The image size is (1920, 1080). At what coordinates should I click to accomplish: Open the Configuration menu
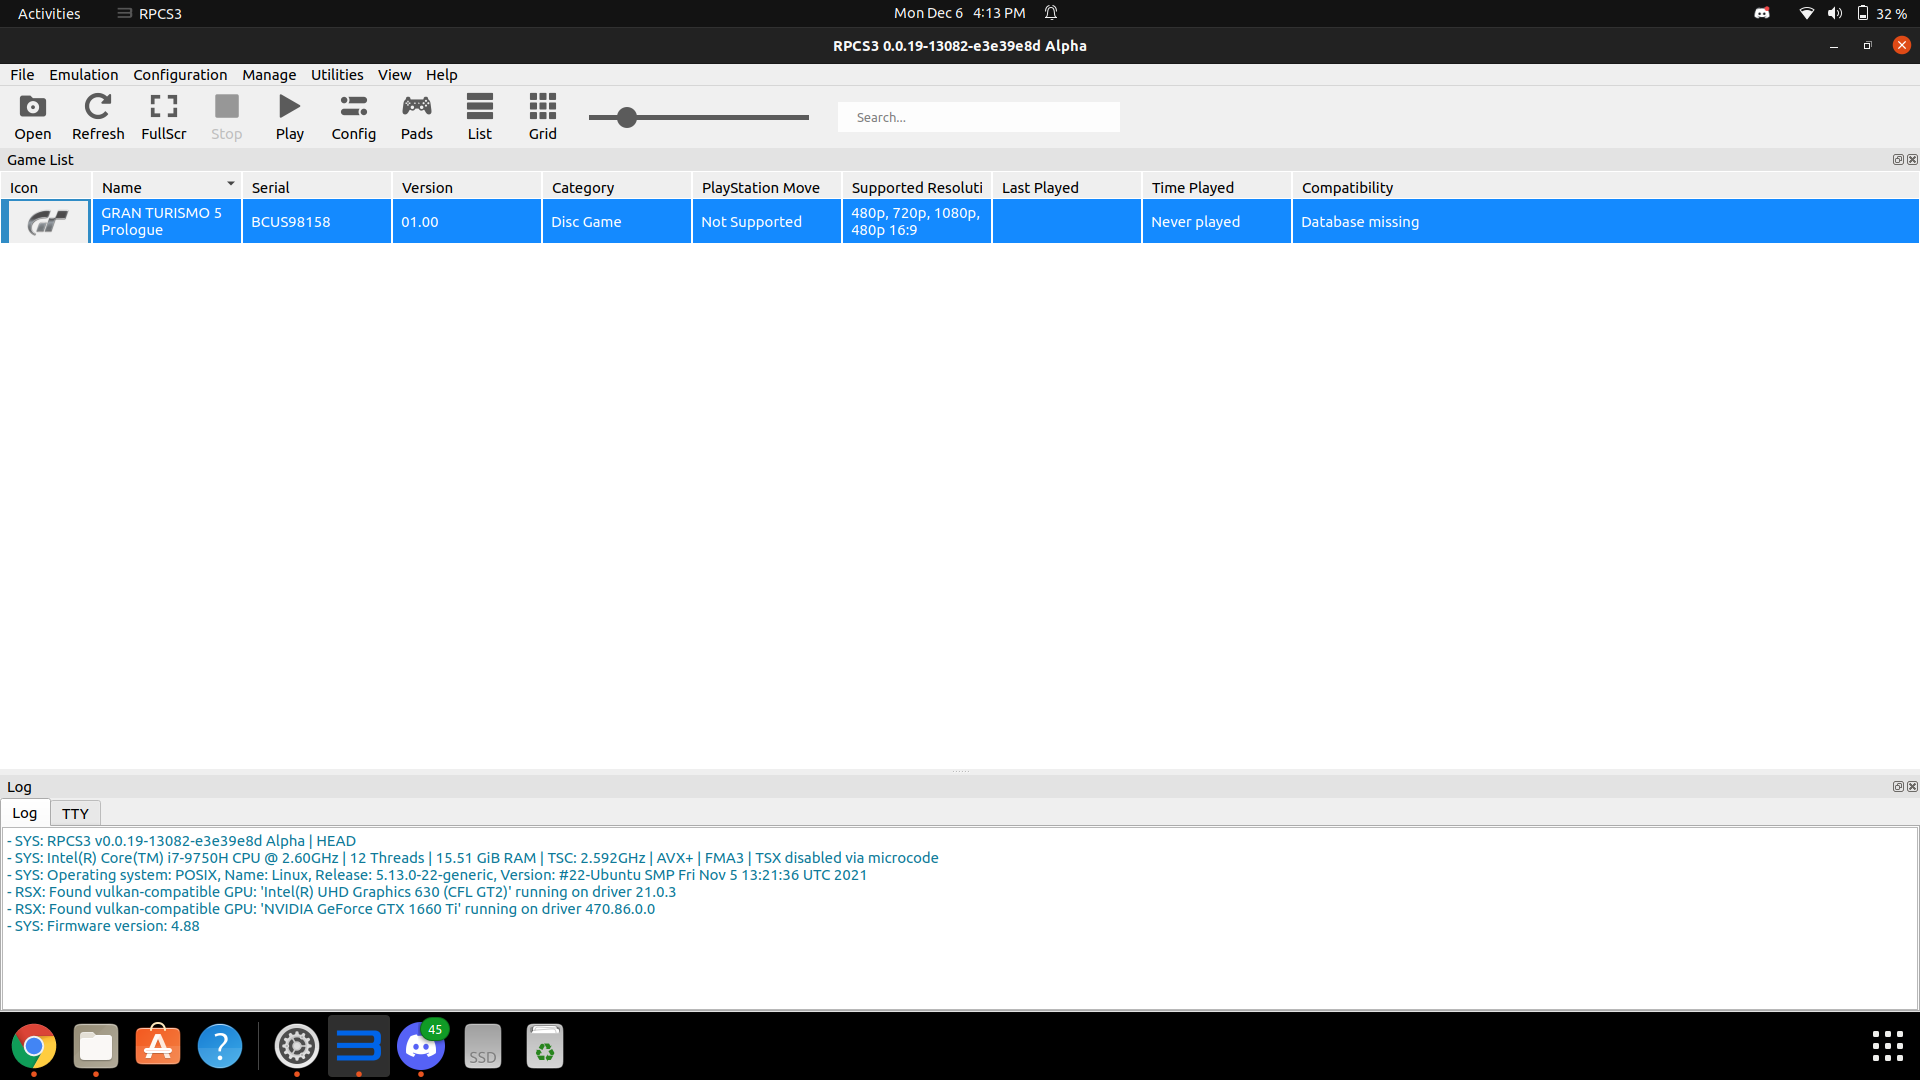coord(180,74)
